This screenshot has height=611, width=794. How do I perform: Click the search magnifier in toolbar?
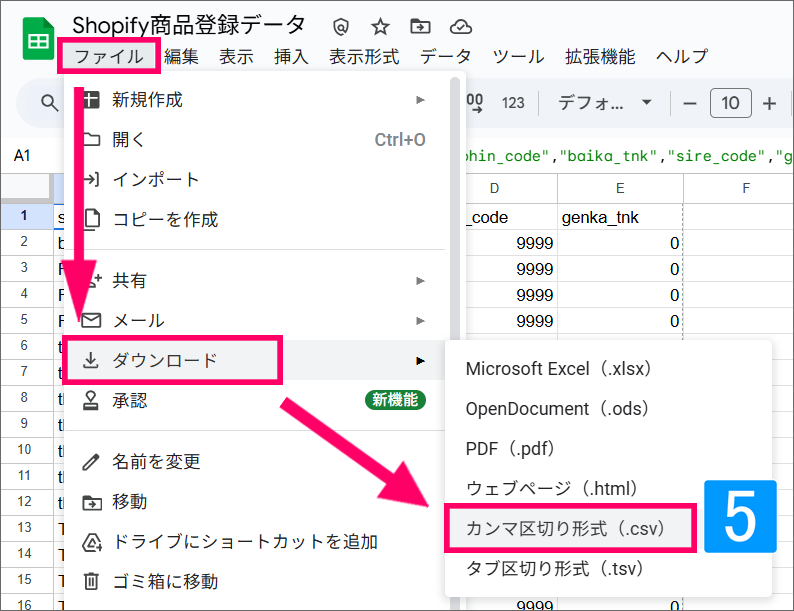pyautogui.click(x=49, y=103)
